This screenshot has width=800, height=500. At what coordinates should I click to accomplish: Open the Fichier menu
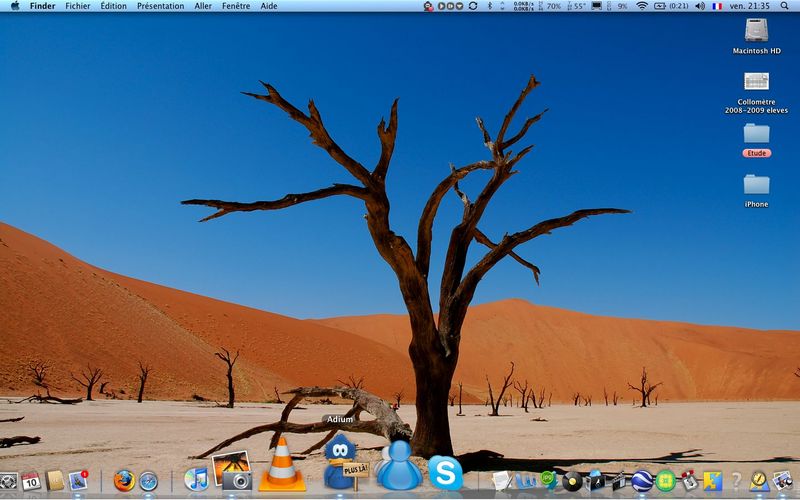[78, 6]
